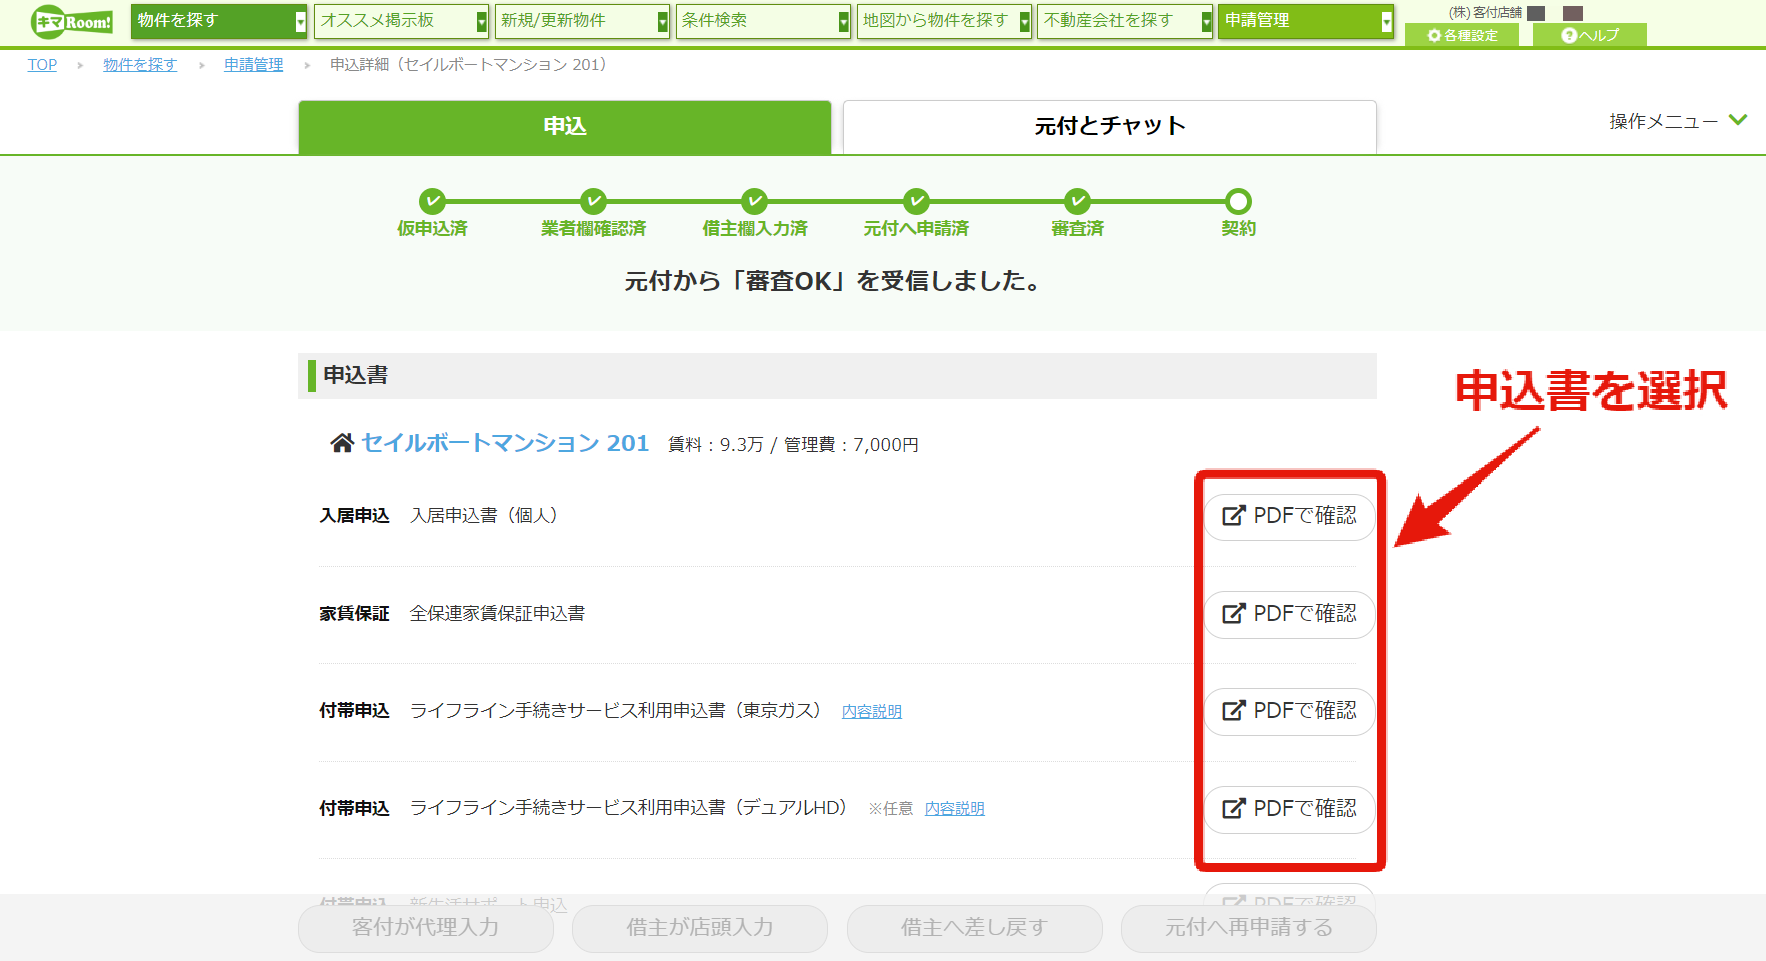Open the 地図から物件を探す dropdown menu
The height and width of the screenshot is (961, 1766).
click(x=944, y=21)
